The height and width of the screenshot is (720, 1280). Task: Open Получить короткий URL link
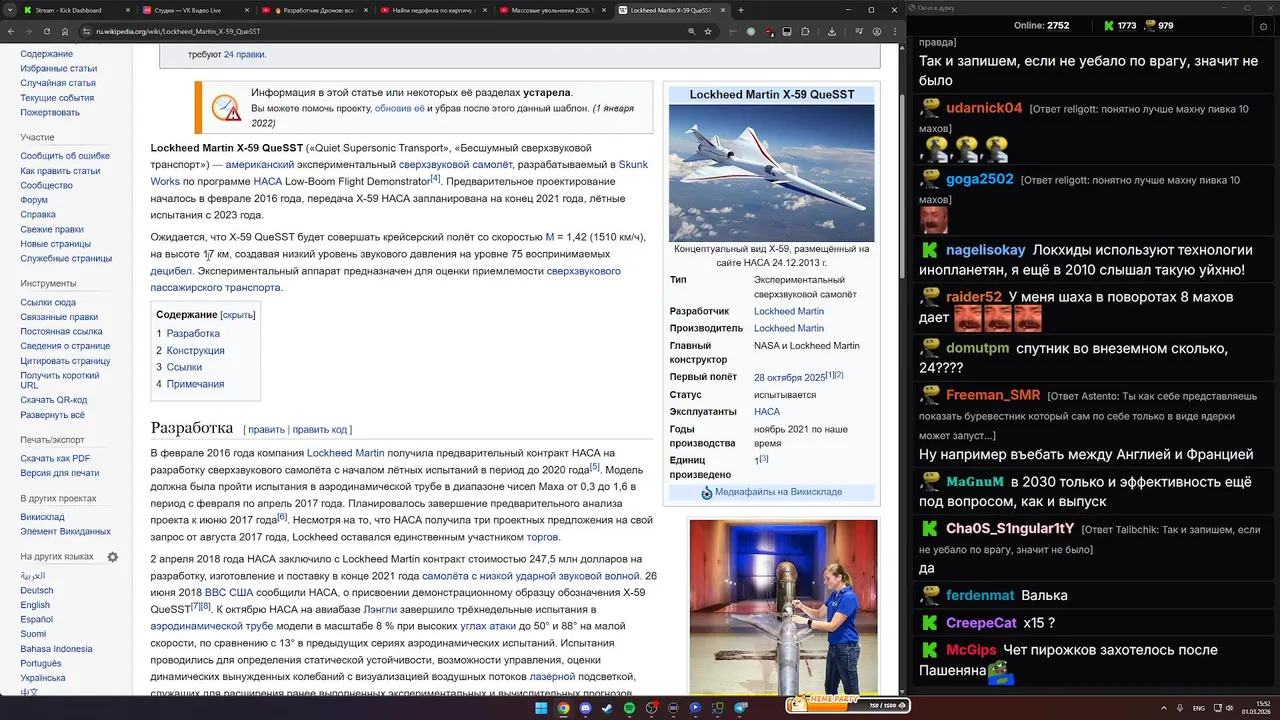(x=60, y=379)
